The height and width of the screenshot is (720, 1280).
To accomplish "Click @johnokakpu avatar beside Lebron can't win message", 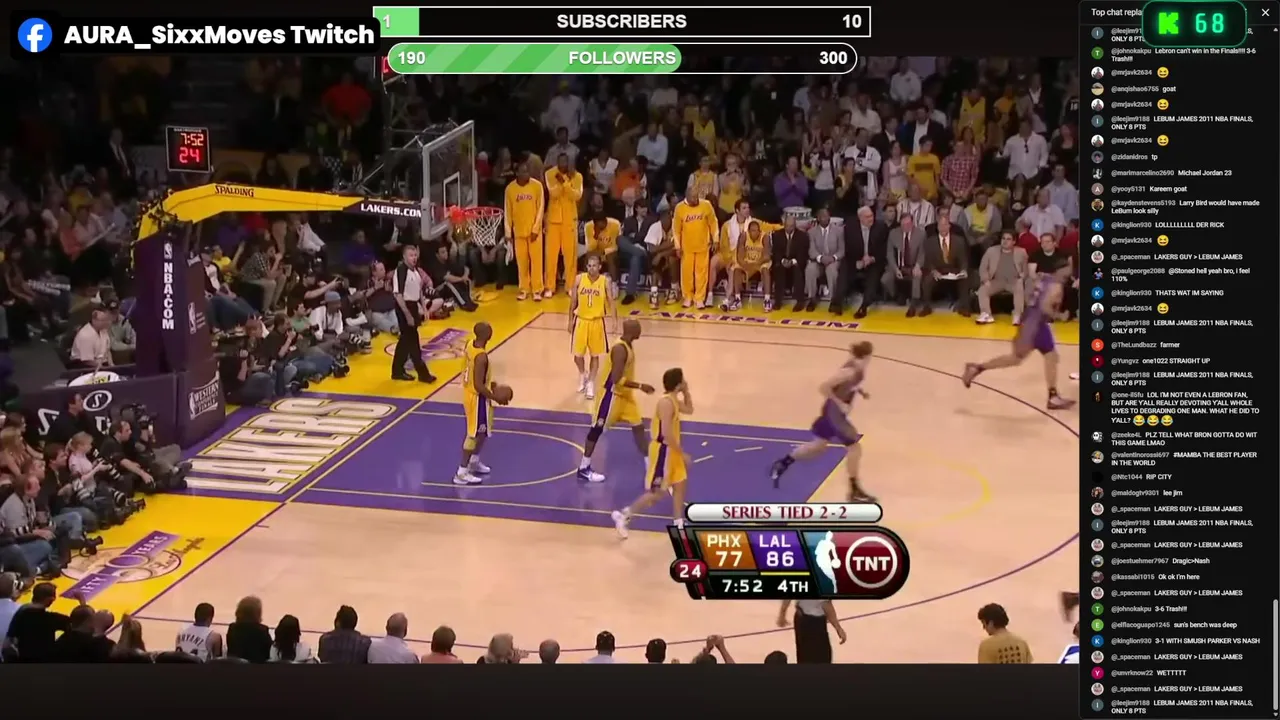I will click(1097, 51).
